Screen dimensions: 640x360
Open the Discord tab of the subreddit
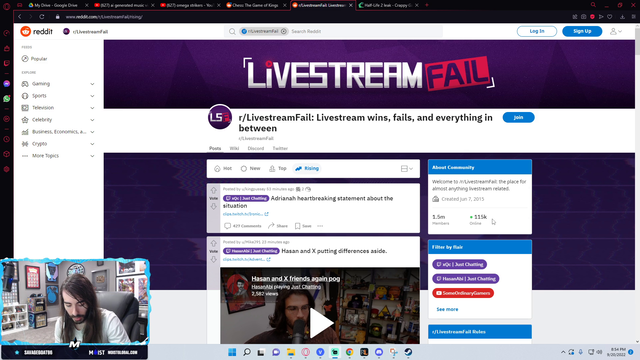(256, 149)
